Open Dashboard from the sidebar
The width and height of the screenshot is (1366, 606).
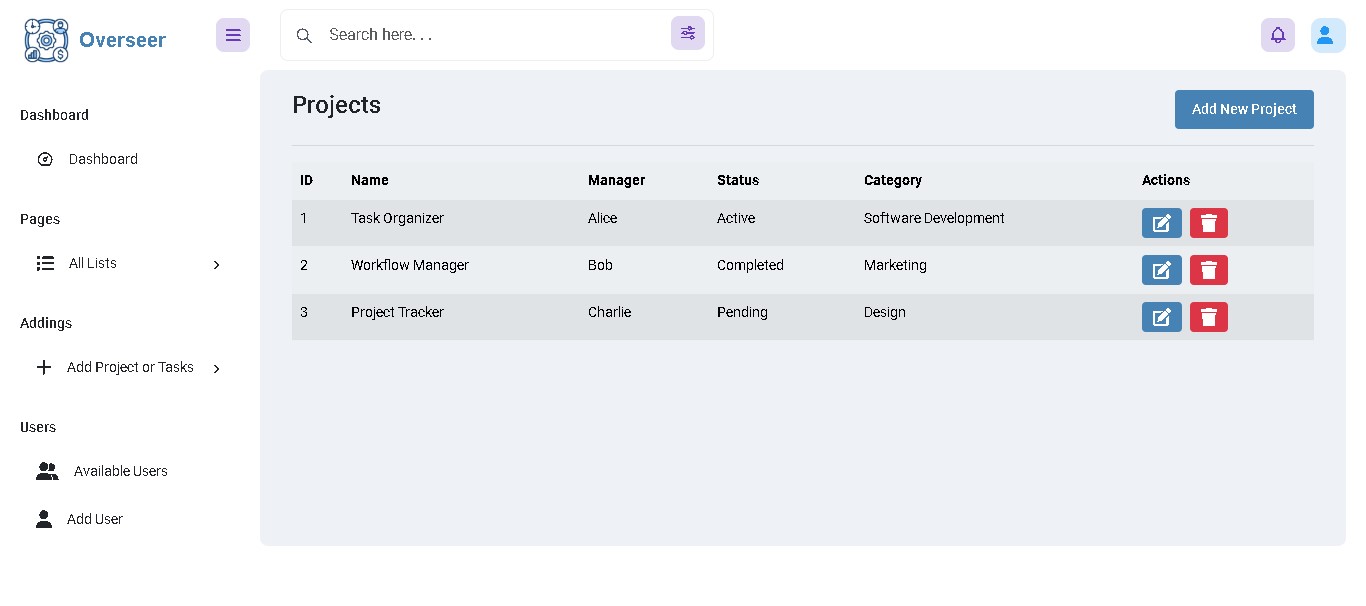(x=103, y=159)
